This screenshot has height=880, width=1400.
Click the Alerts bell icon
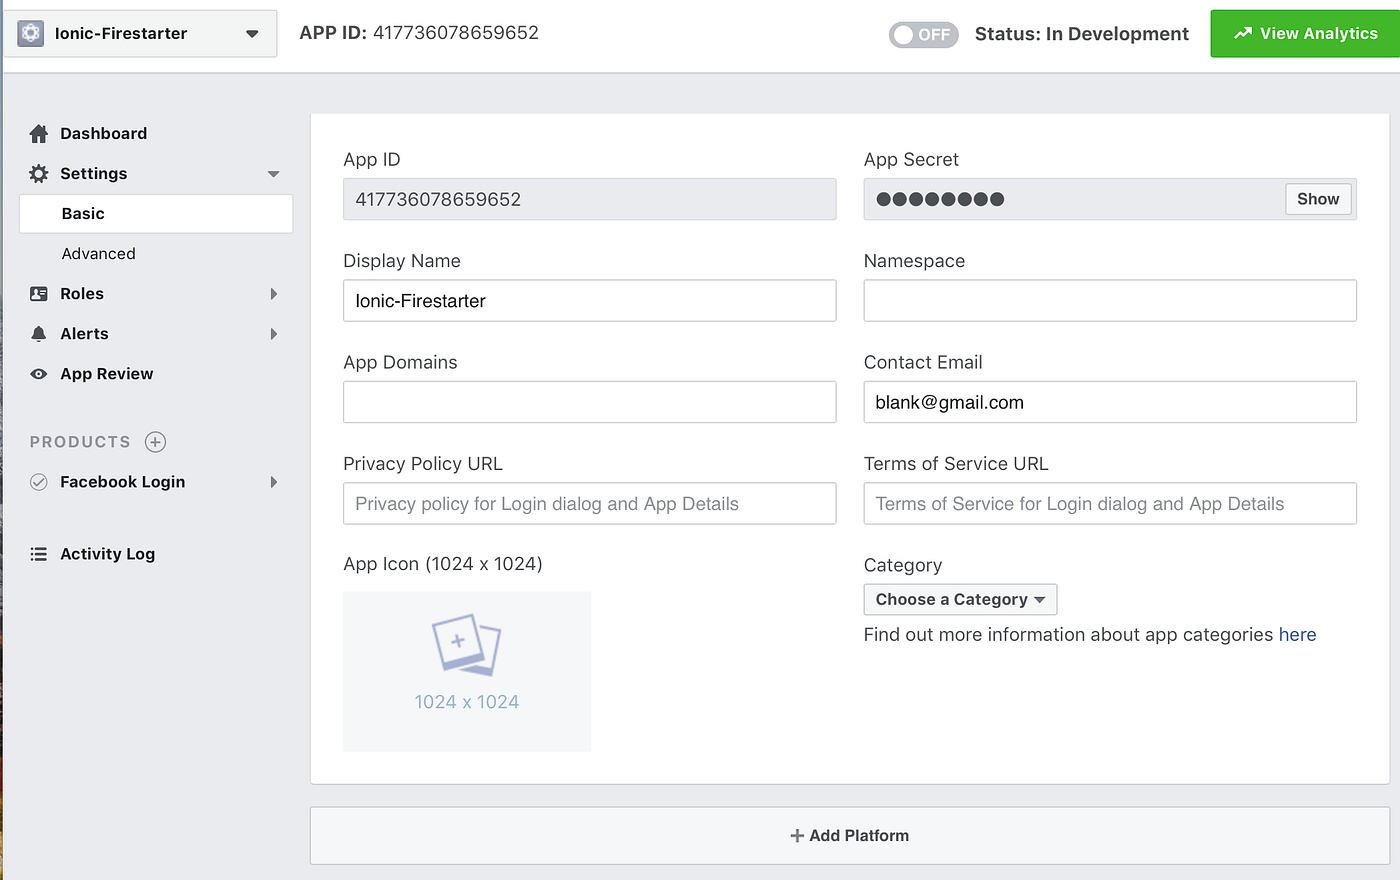pyautogui.click(x=38, y=333)
